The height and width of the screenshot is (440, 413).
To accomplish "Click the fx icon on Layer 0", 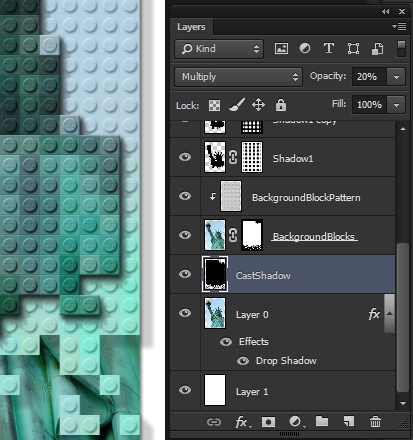I will coord(374,314).
